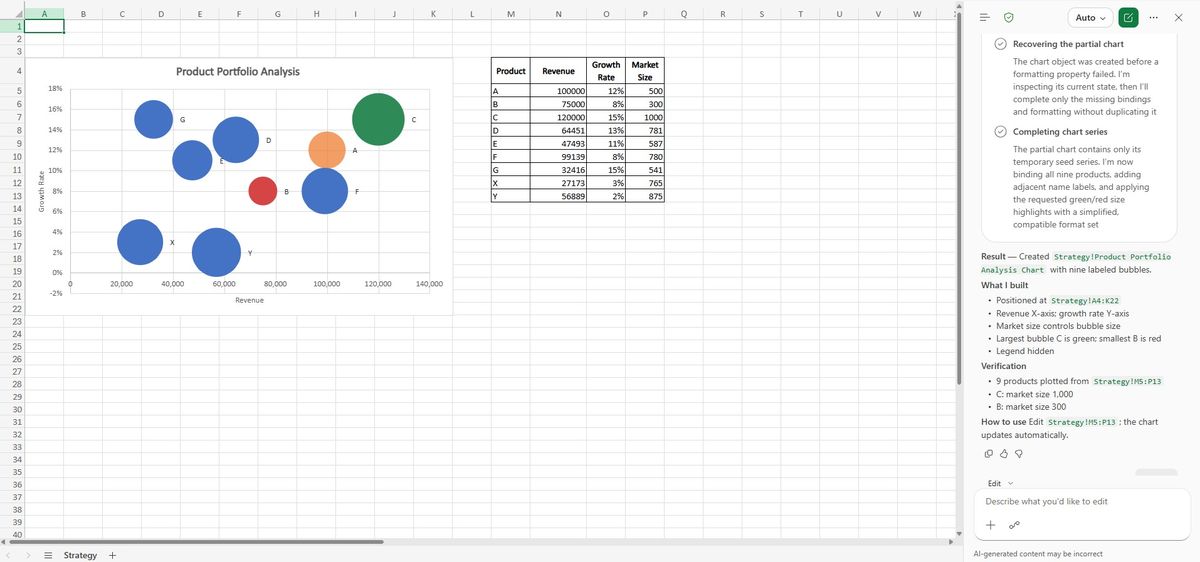Click the 'Growth Rate' vertical axis title
Screen dimensions: 1200x562
click(x=41, y=190)
